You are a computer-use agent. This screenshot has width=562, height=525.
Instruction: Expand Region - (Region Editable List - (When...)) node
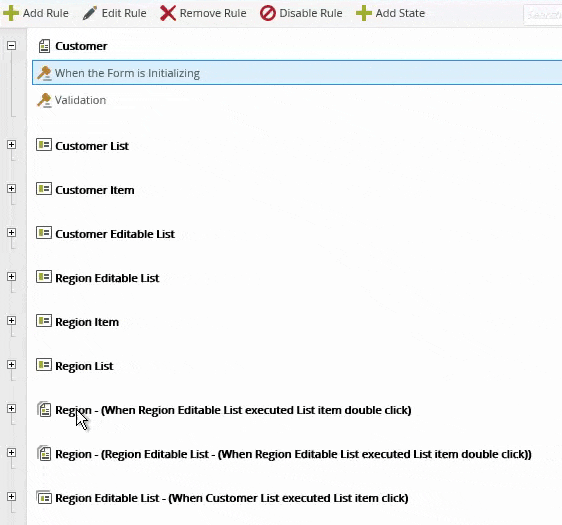tap(11, 453)
